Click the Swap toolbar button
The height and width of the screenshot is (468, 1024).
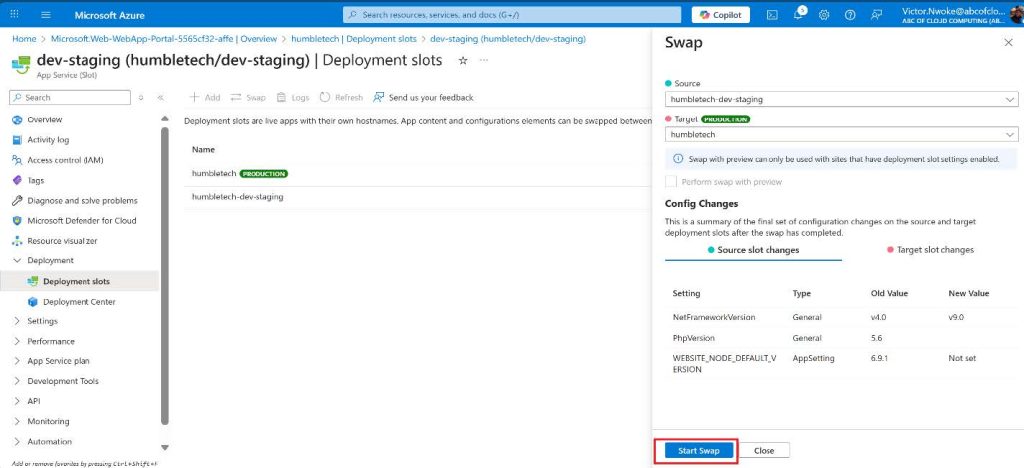[x=248, y=97]
